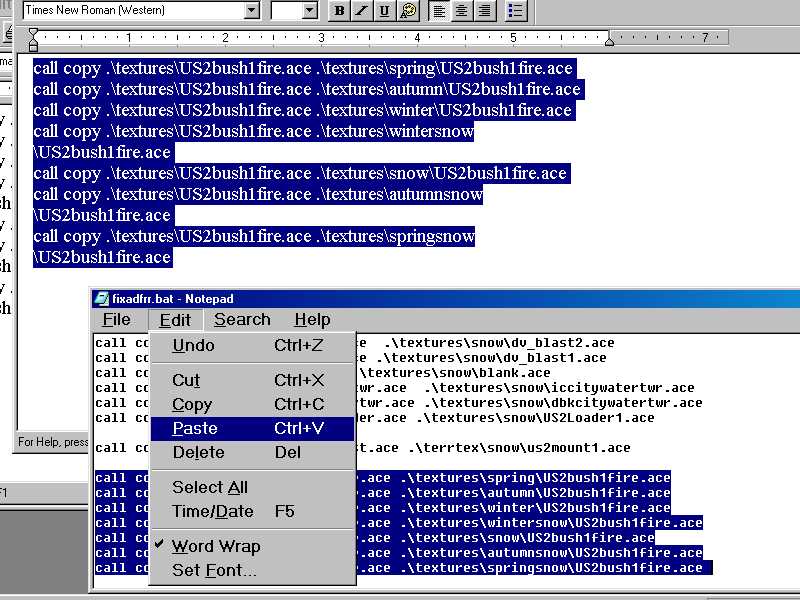This screenshot has width=800, height=600.
Task: Open the Help menu in Notepad
Action: point(312,320)
